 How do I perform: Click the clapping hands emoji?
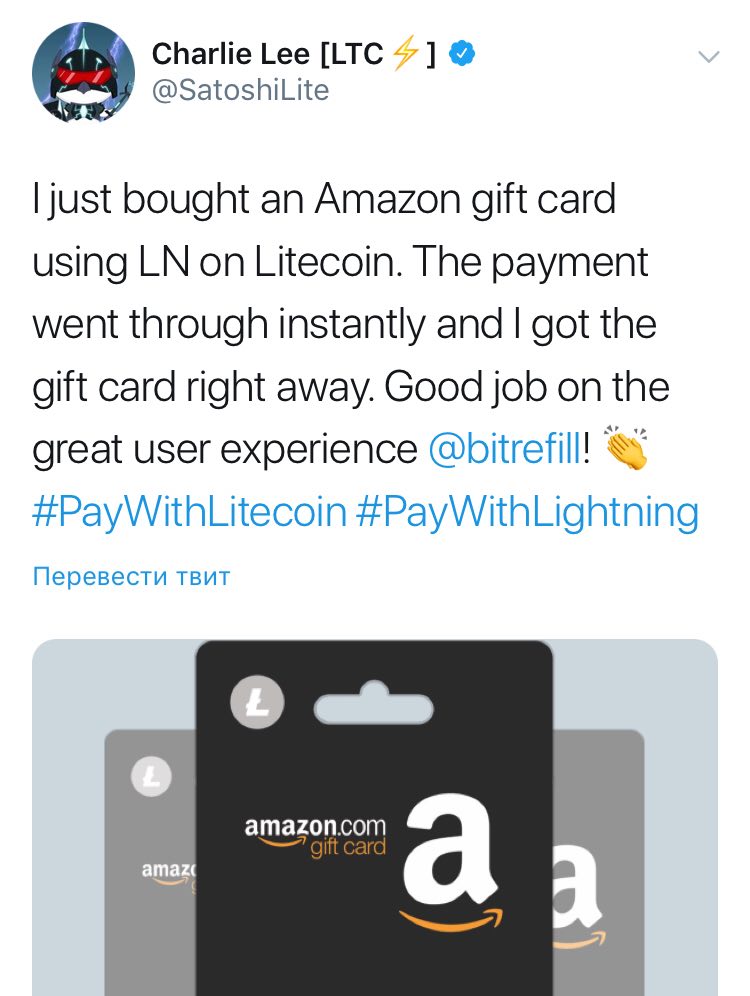(x=626, y=448)
